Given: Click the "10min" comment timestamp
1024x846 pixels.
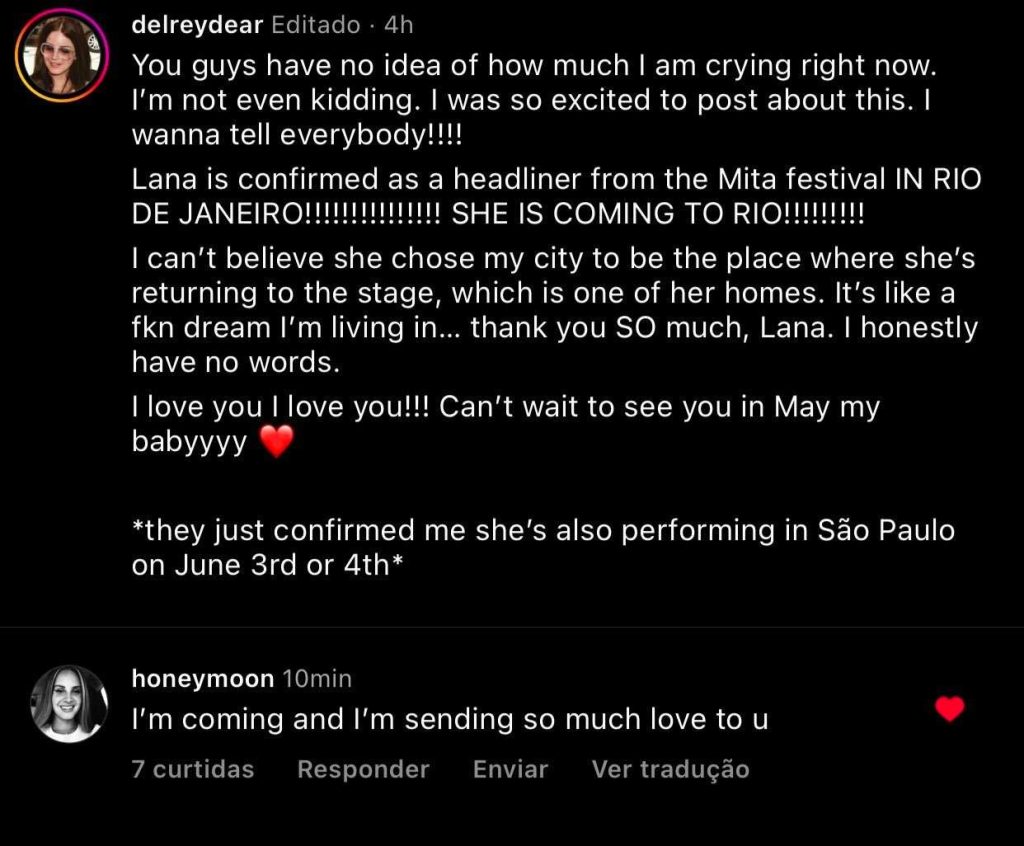Looking at the screenshot, I should point(317,679).
